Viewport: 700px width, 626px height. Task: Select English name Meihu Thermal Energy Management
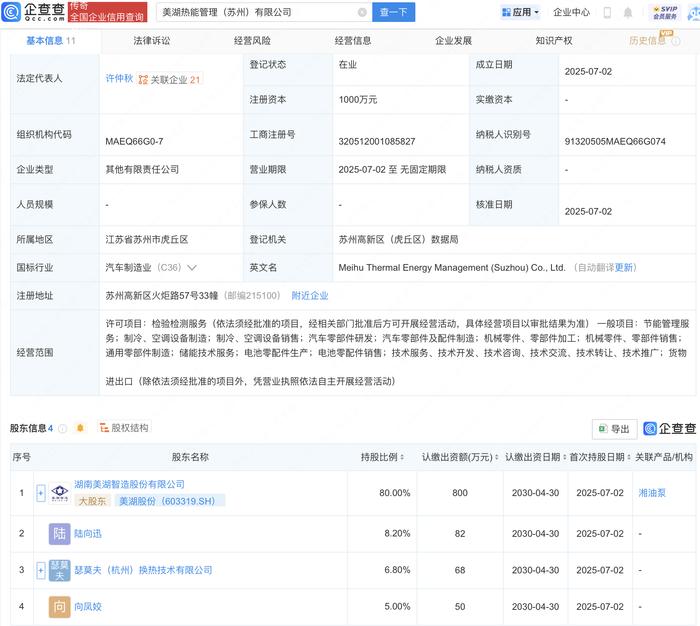click(452, 268)
